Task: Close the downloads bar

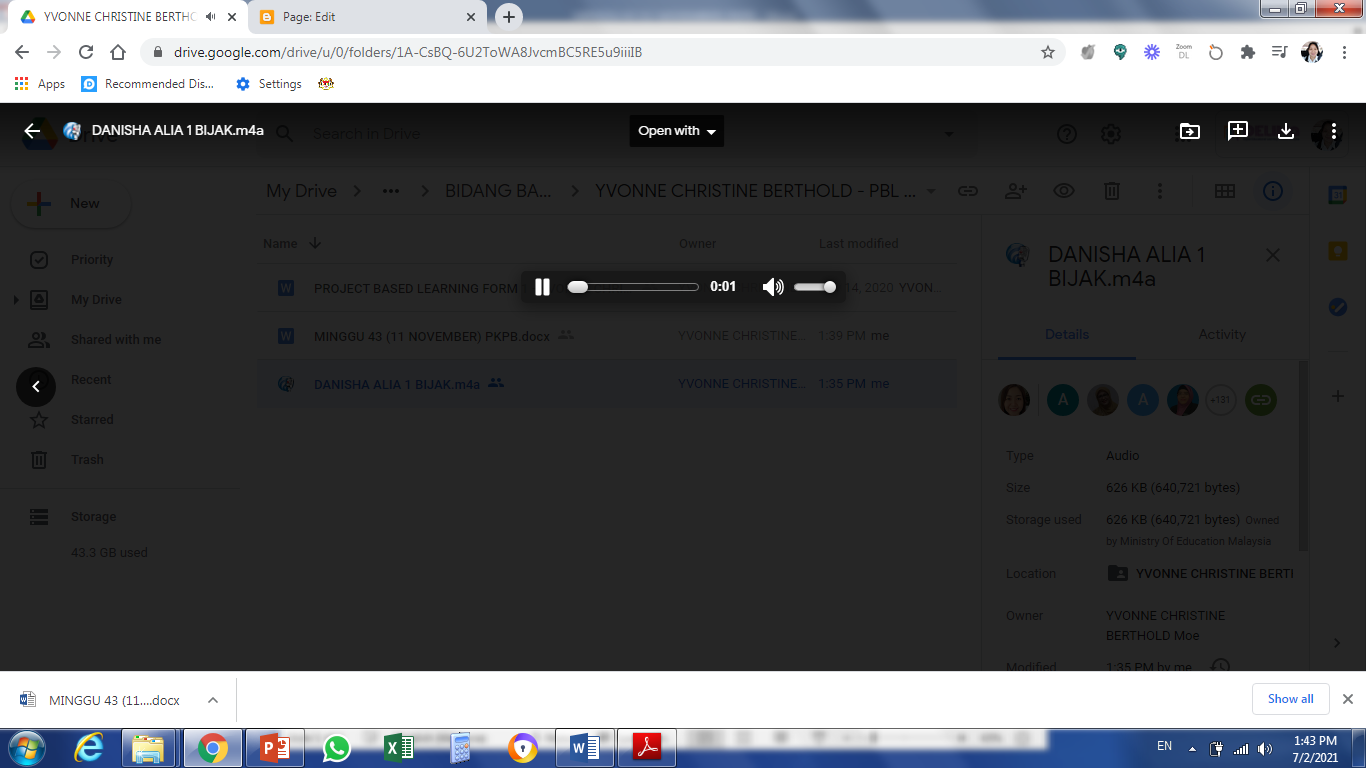Action: click(1347, 699)
